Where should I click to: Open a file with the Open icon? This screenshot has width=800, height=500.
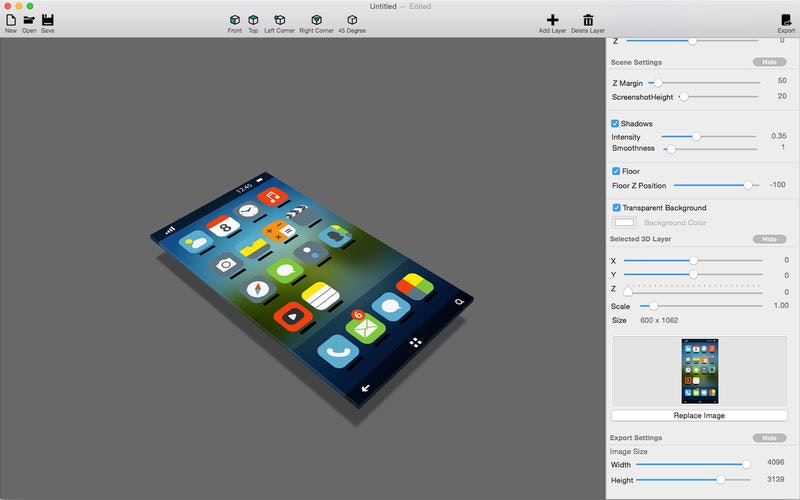[29, 23]
